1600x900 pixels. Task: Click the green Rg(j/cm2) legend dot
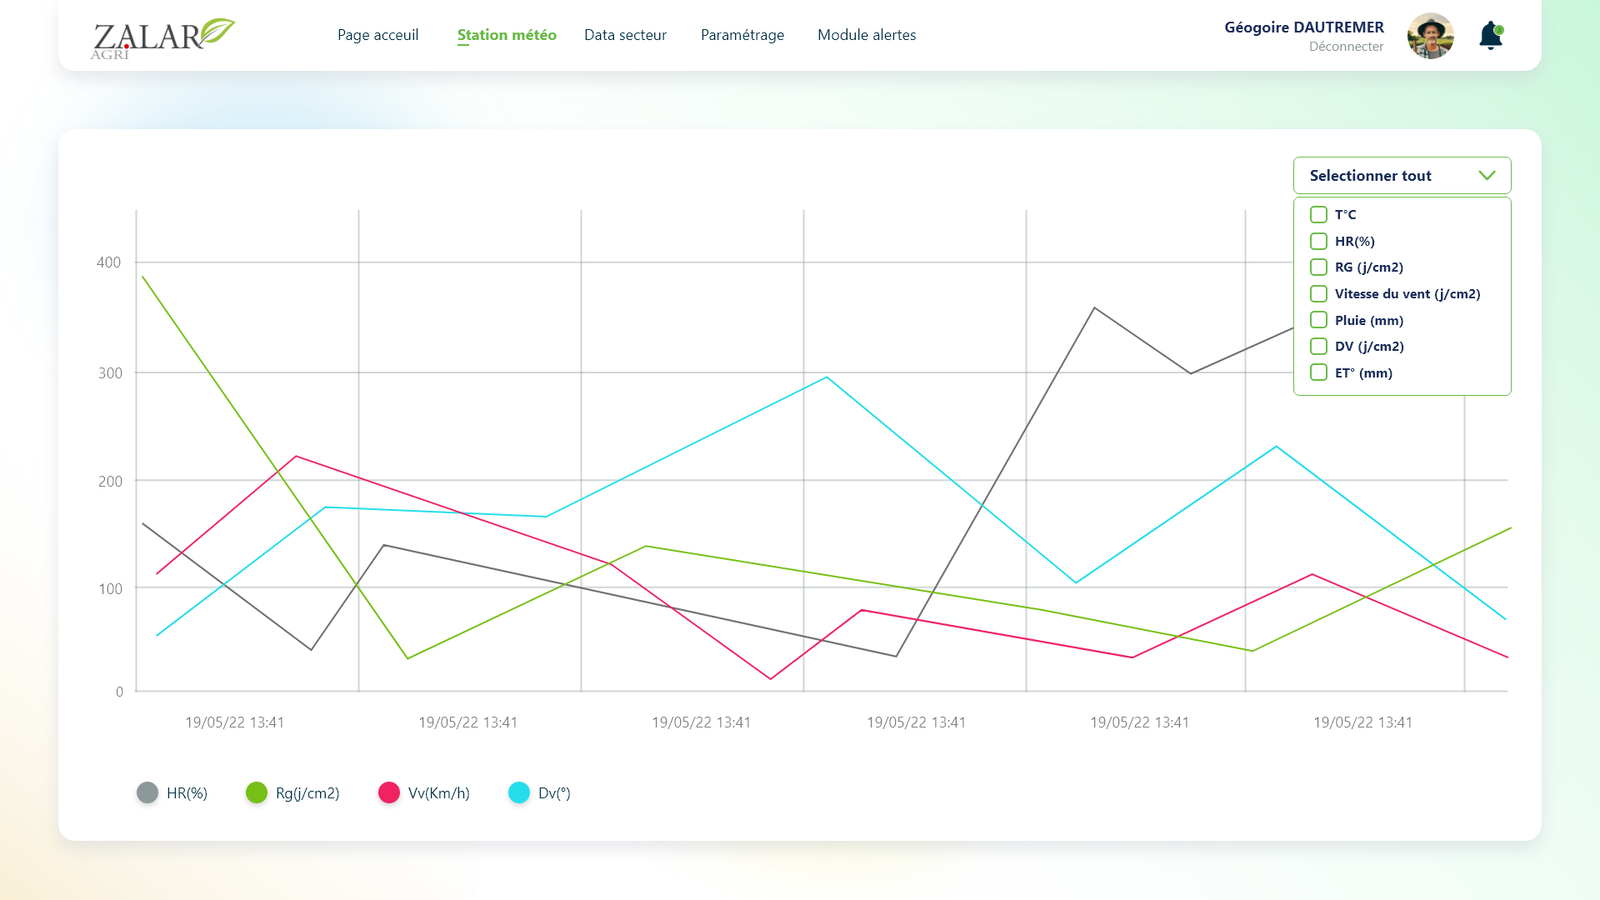(x=257, y=793)
